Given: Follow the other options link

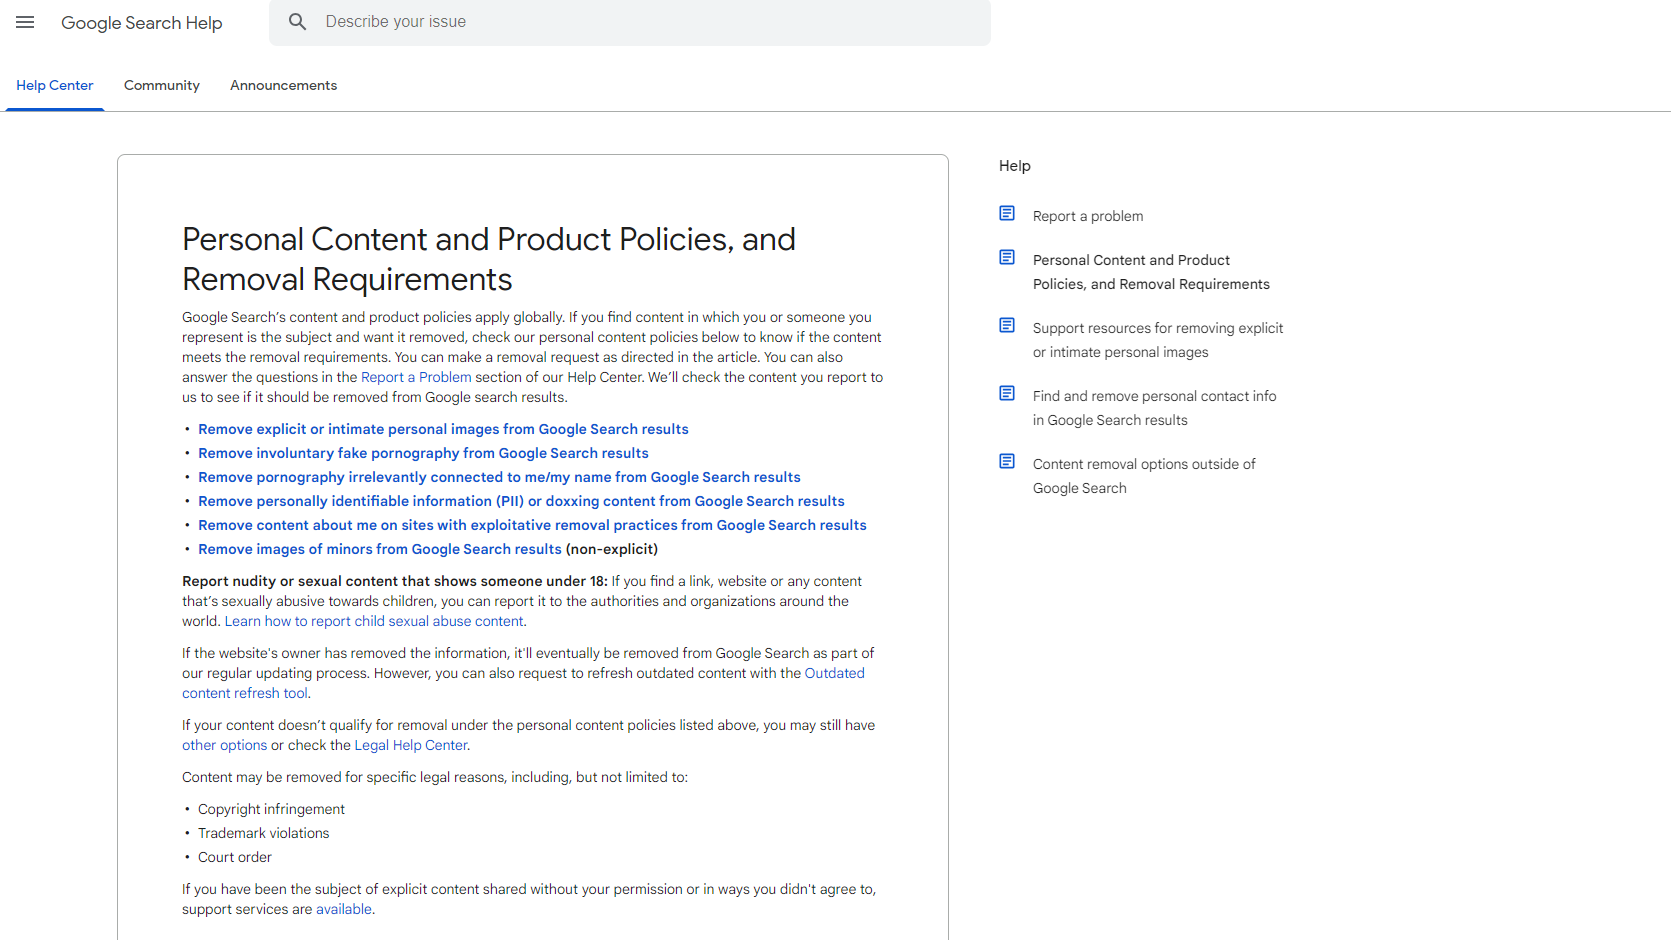Looking at the screenshot, I should pyautogui.click(x=224, y=745).
